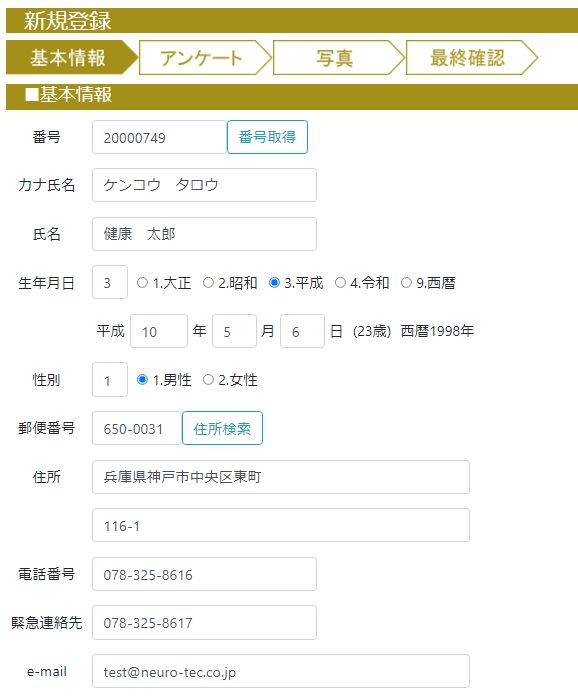Image resolution: width=578 pixels, height=699 pixels.
Task: Click the 郵便番号 field with 650-0031
Action: [x=137, y=428]
